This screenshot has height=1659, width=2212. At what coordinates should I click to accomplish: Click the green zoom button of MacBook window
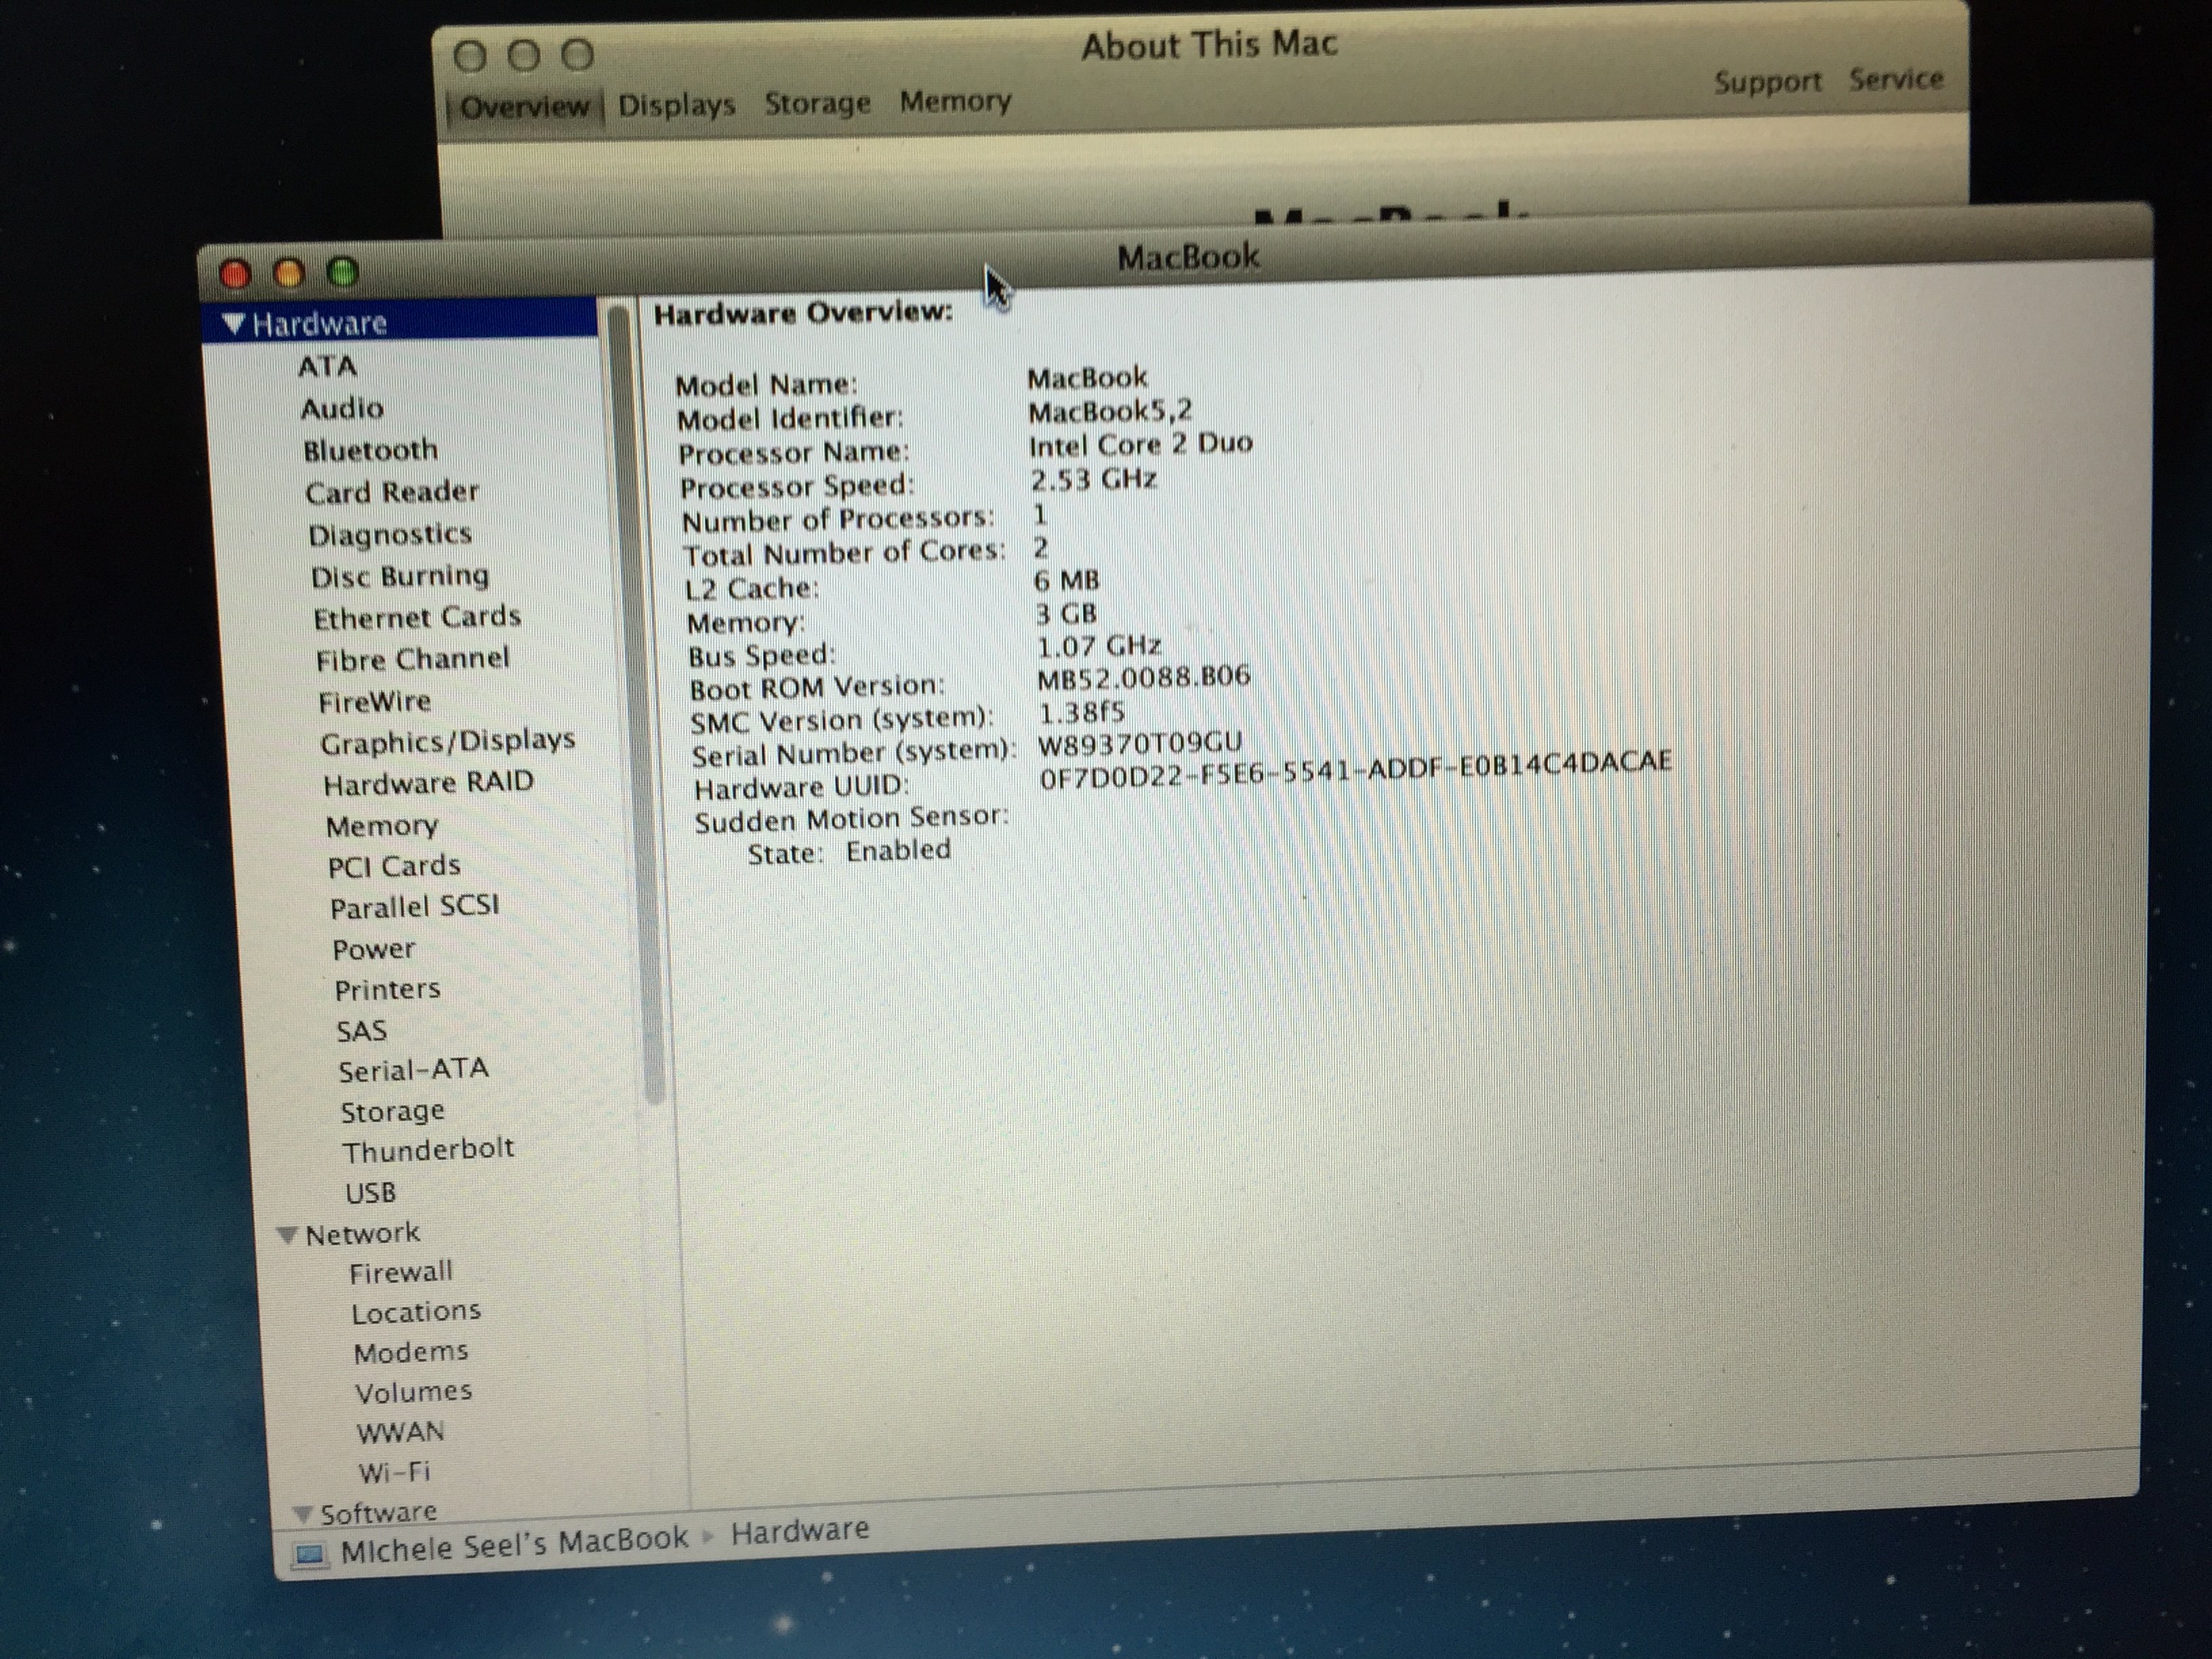pyautogui.click(x=343, y=272)
